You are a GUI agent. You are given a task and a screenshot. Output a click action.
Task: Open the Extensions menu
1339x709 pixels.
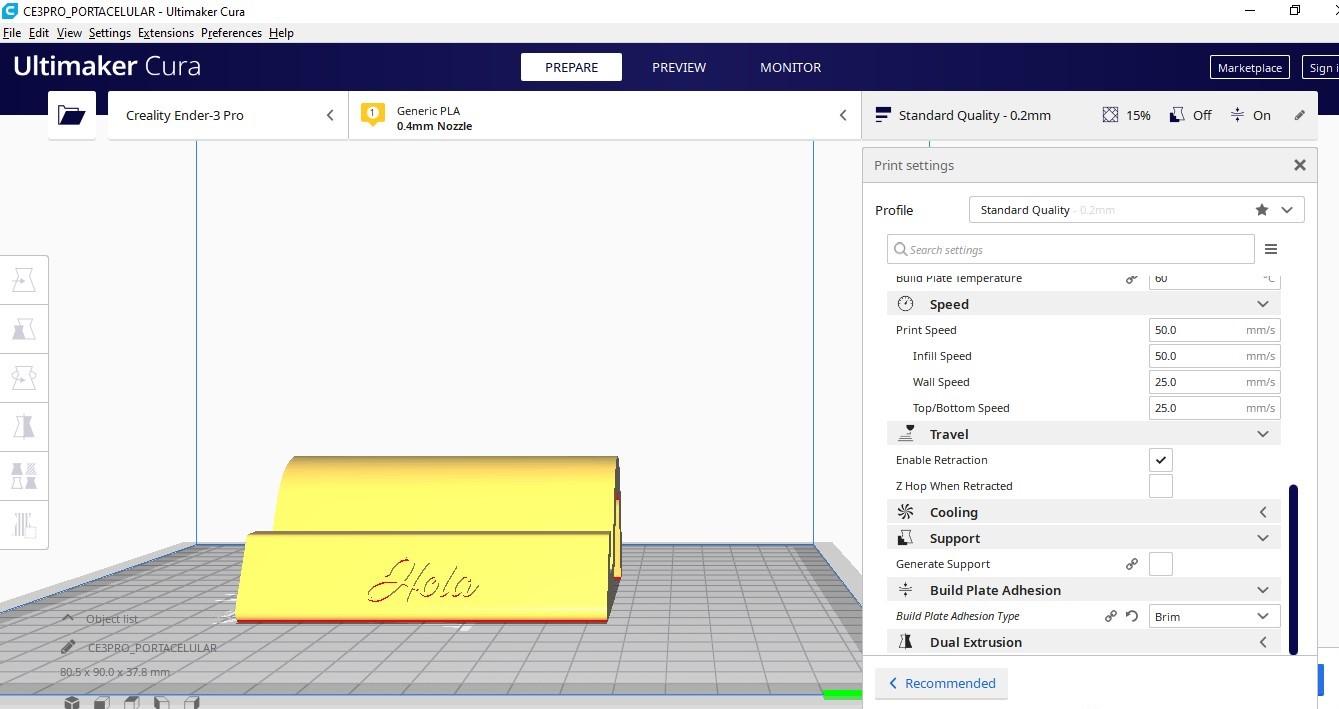pos(166,33)
